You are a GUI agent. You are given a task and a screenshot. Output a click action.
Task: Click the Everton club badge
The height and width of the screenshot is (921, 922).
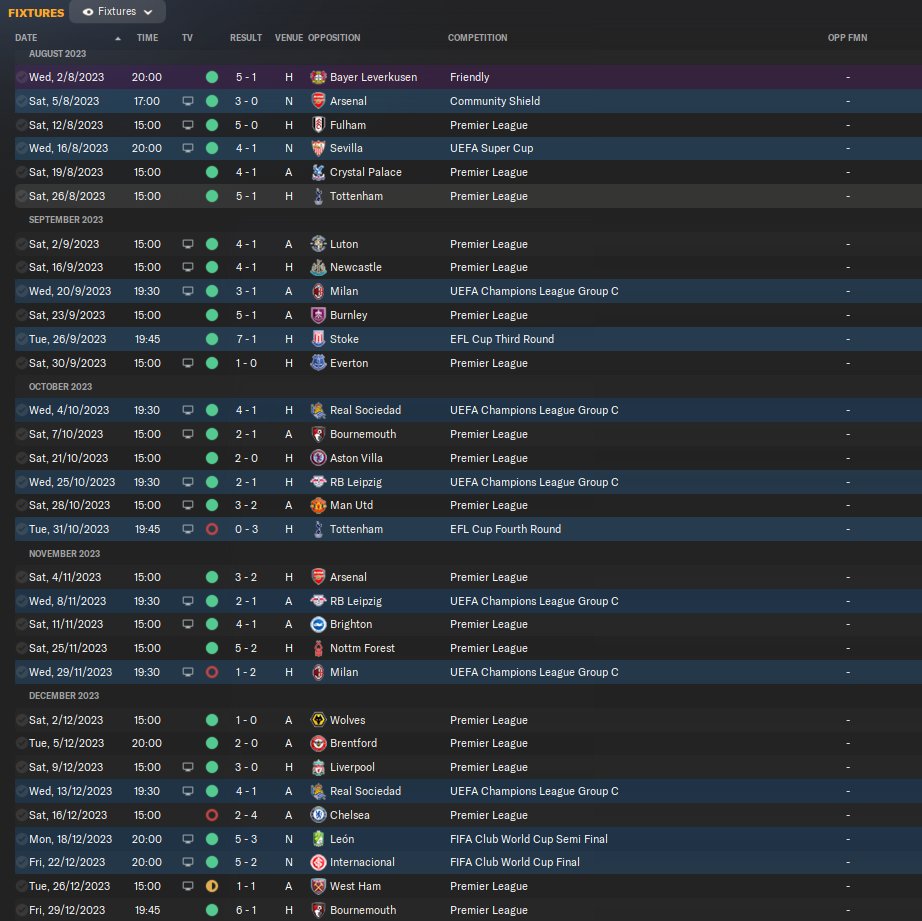pyautogui.click(x=318, y=363)
